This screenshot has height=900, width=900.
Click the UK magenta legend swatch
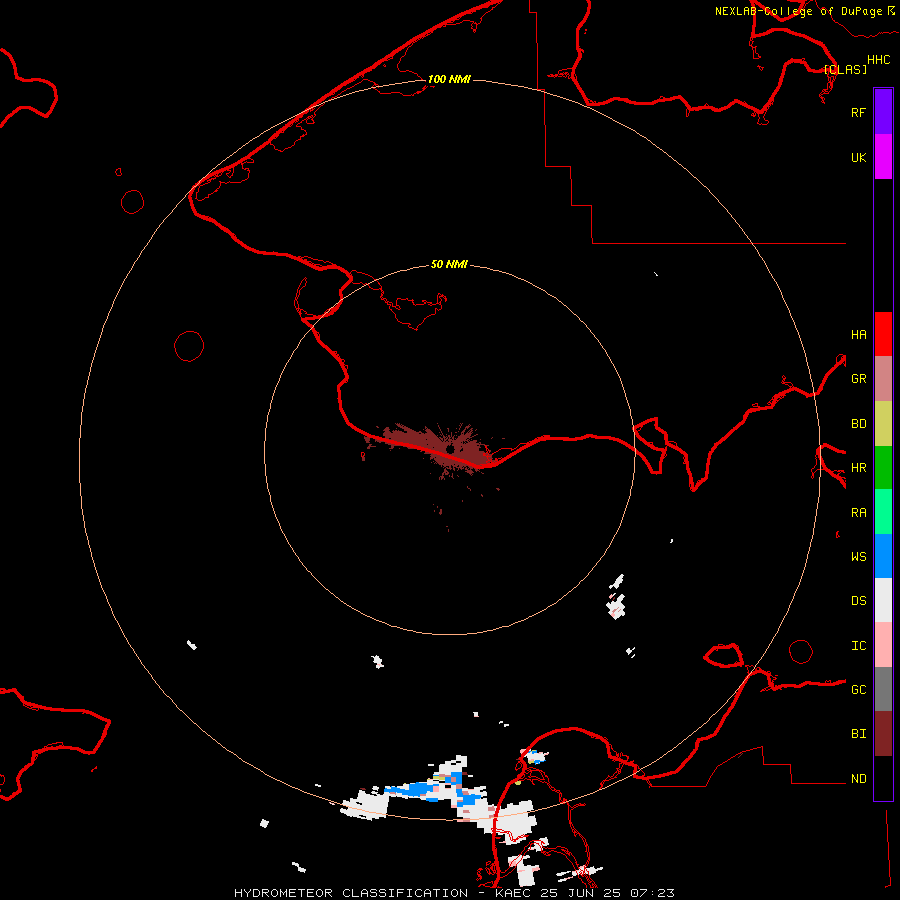click(883, 157)
